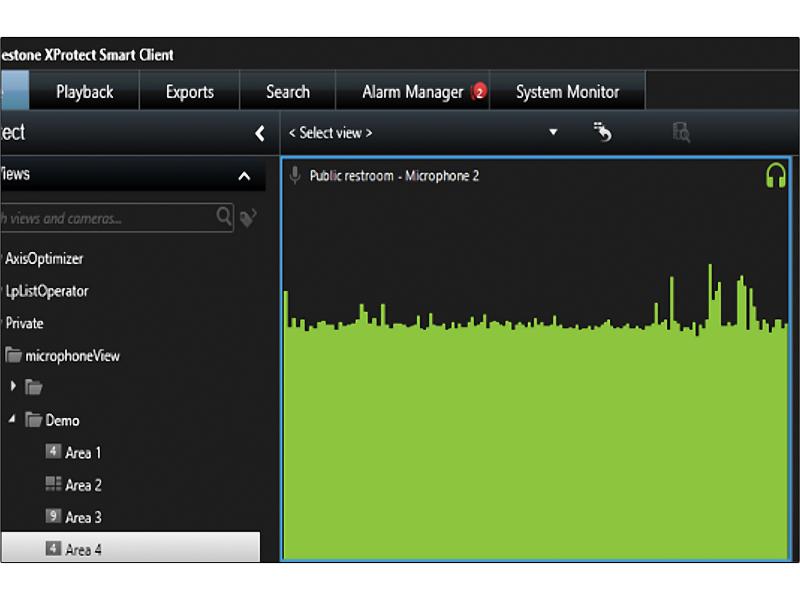Click the microphone icon in view title
The width and height of the screenshot is (800, 600).
[295, 176]
